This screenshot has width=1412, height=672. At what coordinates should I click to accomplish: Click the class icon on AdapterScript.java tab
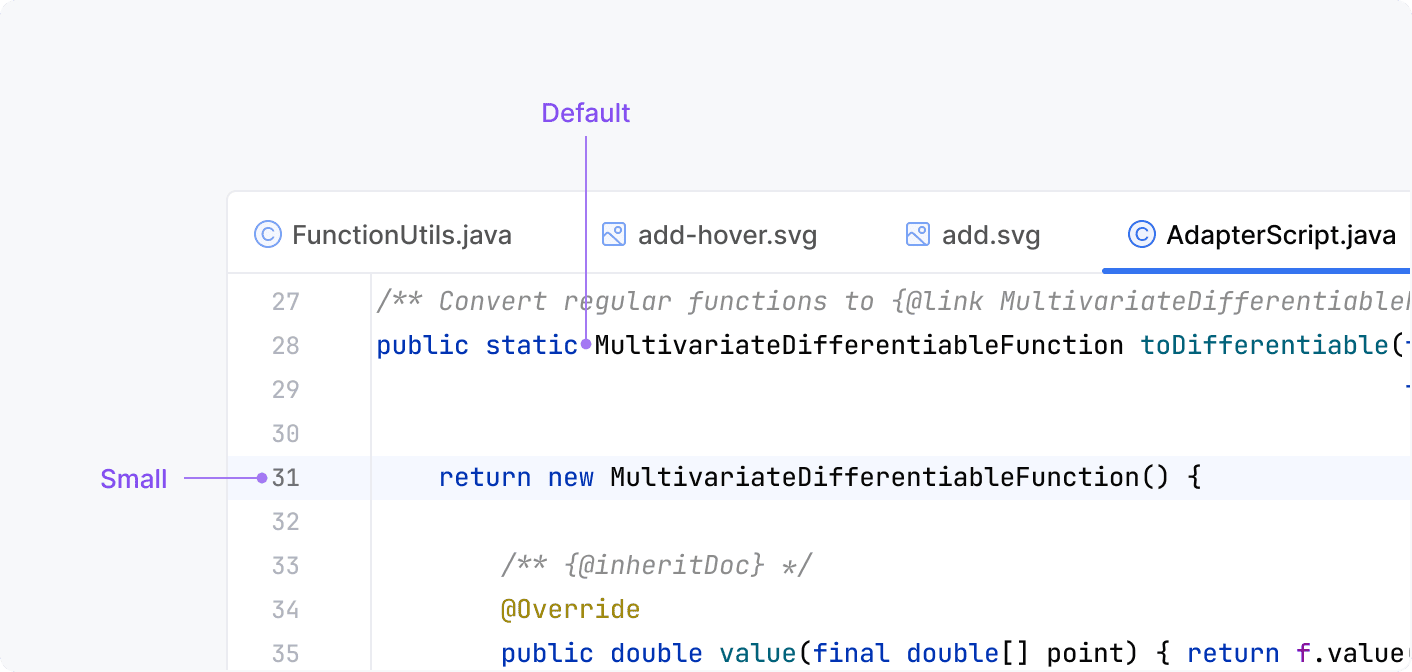click(1141, 235)
